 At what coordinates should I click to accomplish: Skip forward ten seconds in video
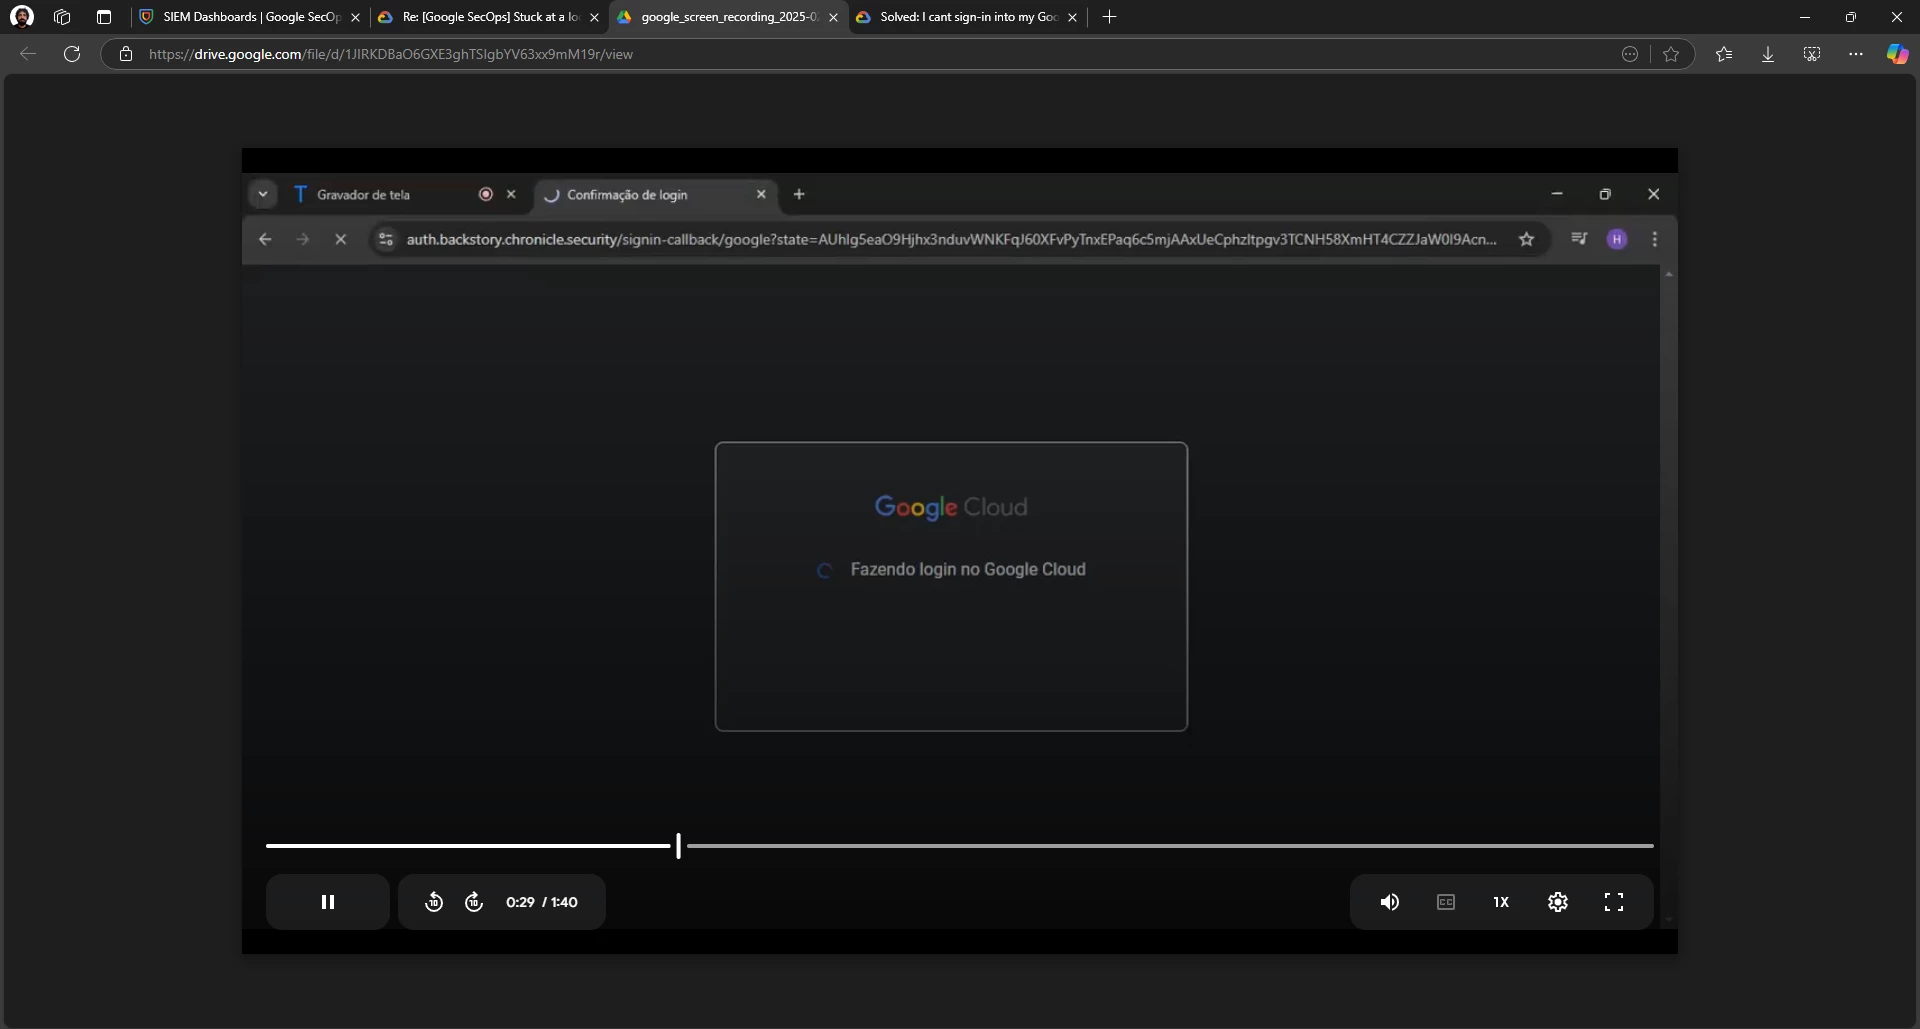click(474, 902)
